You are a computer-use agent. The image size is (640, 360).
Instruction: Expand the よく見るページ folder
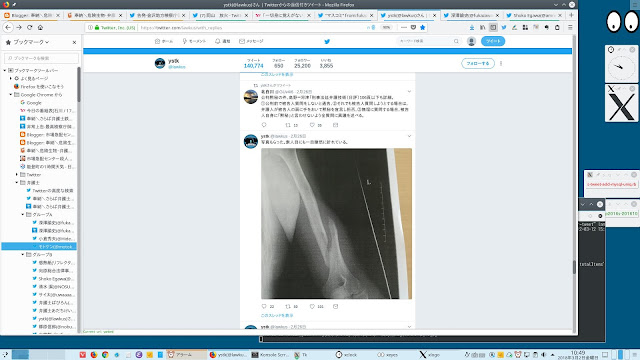click(11, 78)
